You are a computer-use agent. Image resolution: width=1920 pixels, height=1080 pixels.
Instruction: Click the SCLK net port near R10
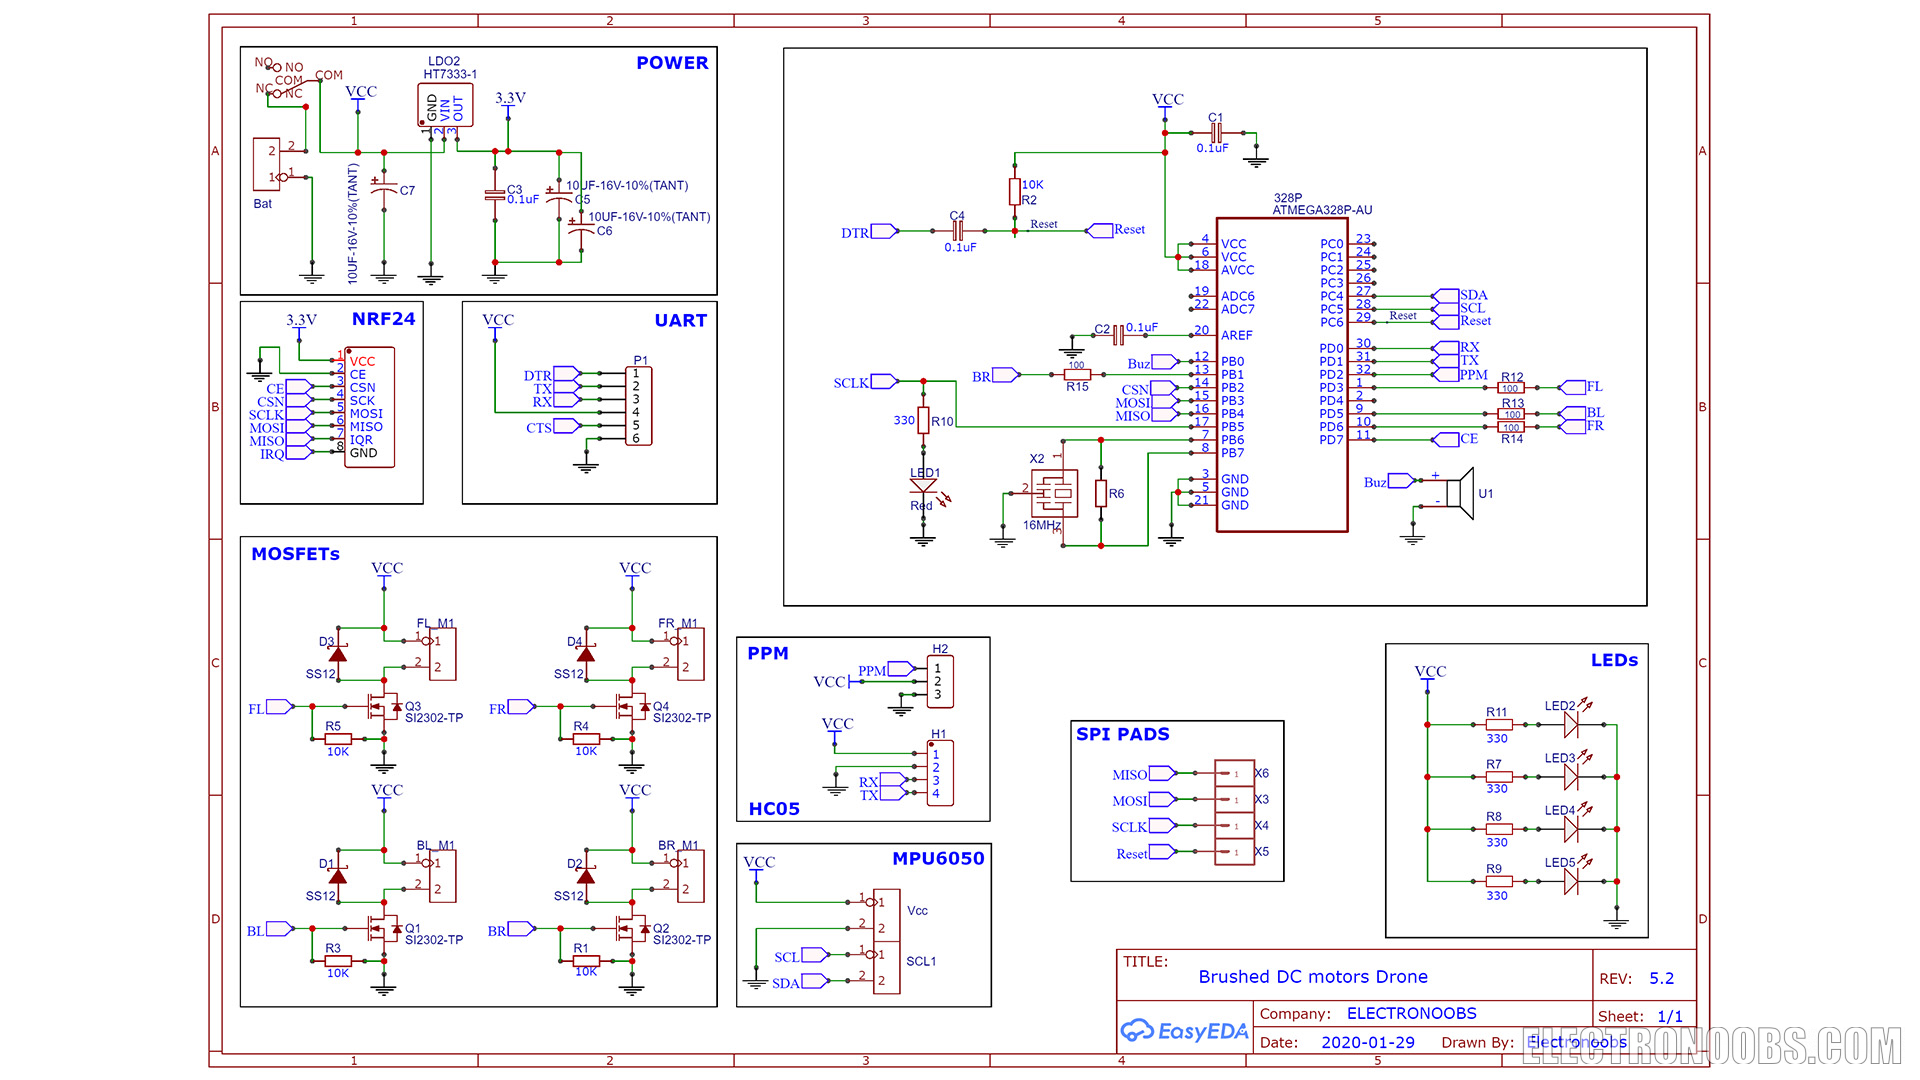coord(885,381)
